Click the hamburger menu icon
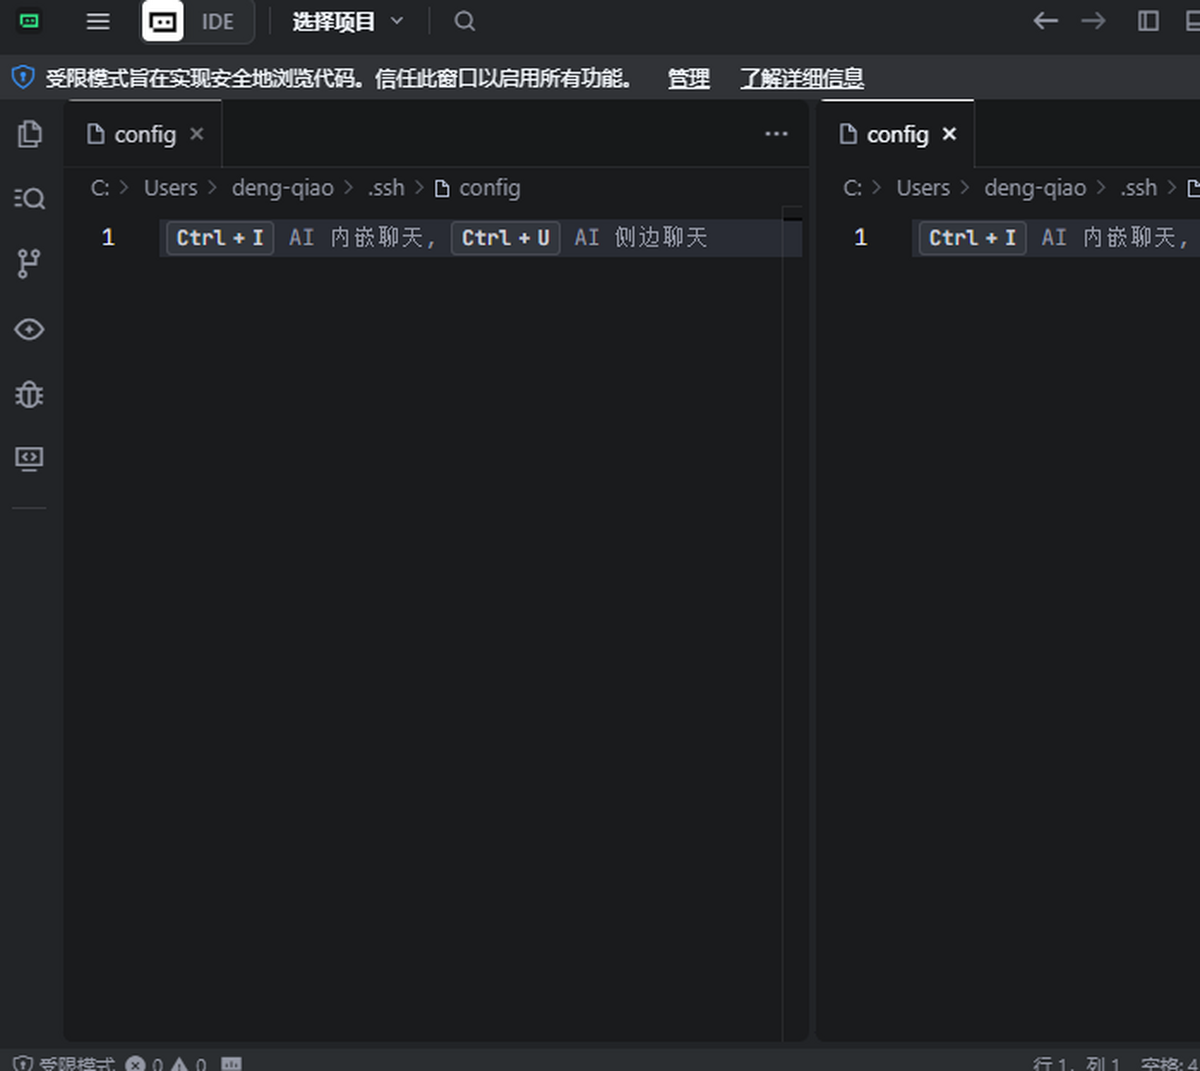The height and width of the screenshot is (1071, 1200). 98,21
